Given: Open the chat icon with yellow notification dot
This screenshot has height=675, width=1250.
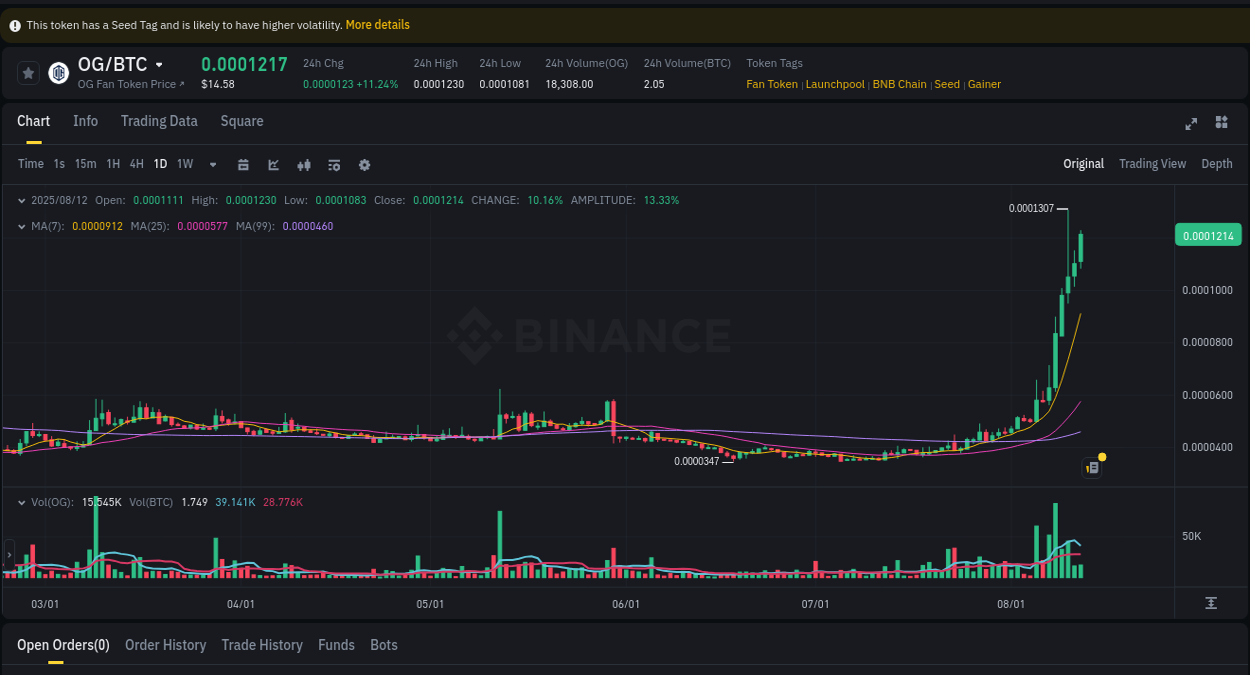Looking at the screenshot, I should (x=1091, y=467).
